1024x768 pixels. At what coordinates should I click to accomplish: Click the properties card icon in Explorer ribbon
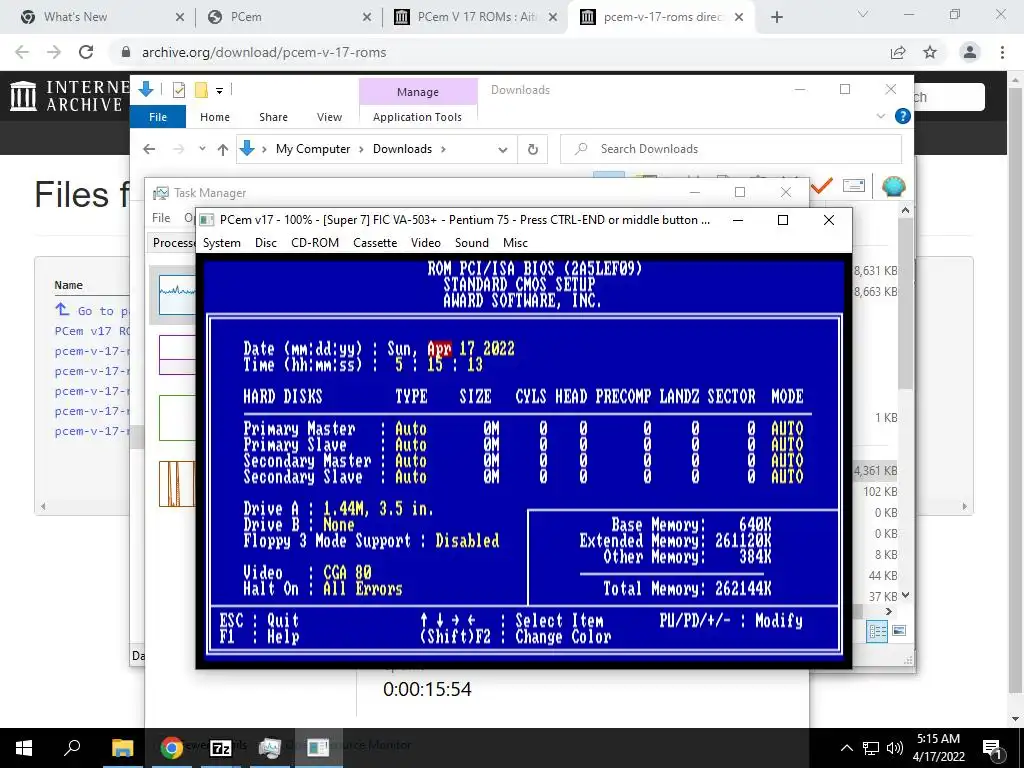click(854, 186)
